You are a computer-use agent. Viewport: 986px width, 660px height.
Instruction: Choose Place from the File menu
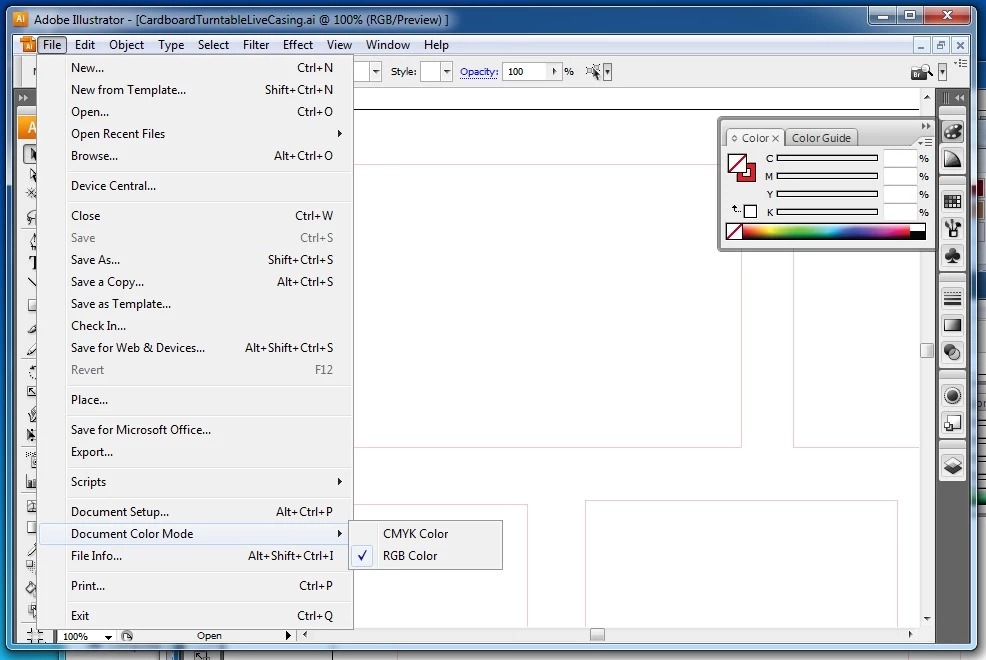pyautogui.click(x=195, y=400)
